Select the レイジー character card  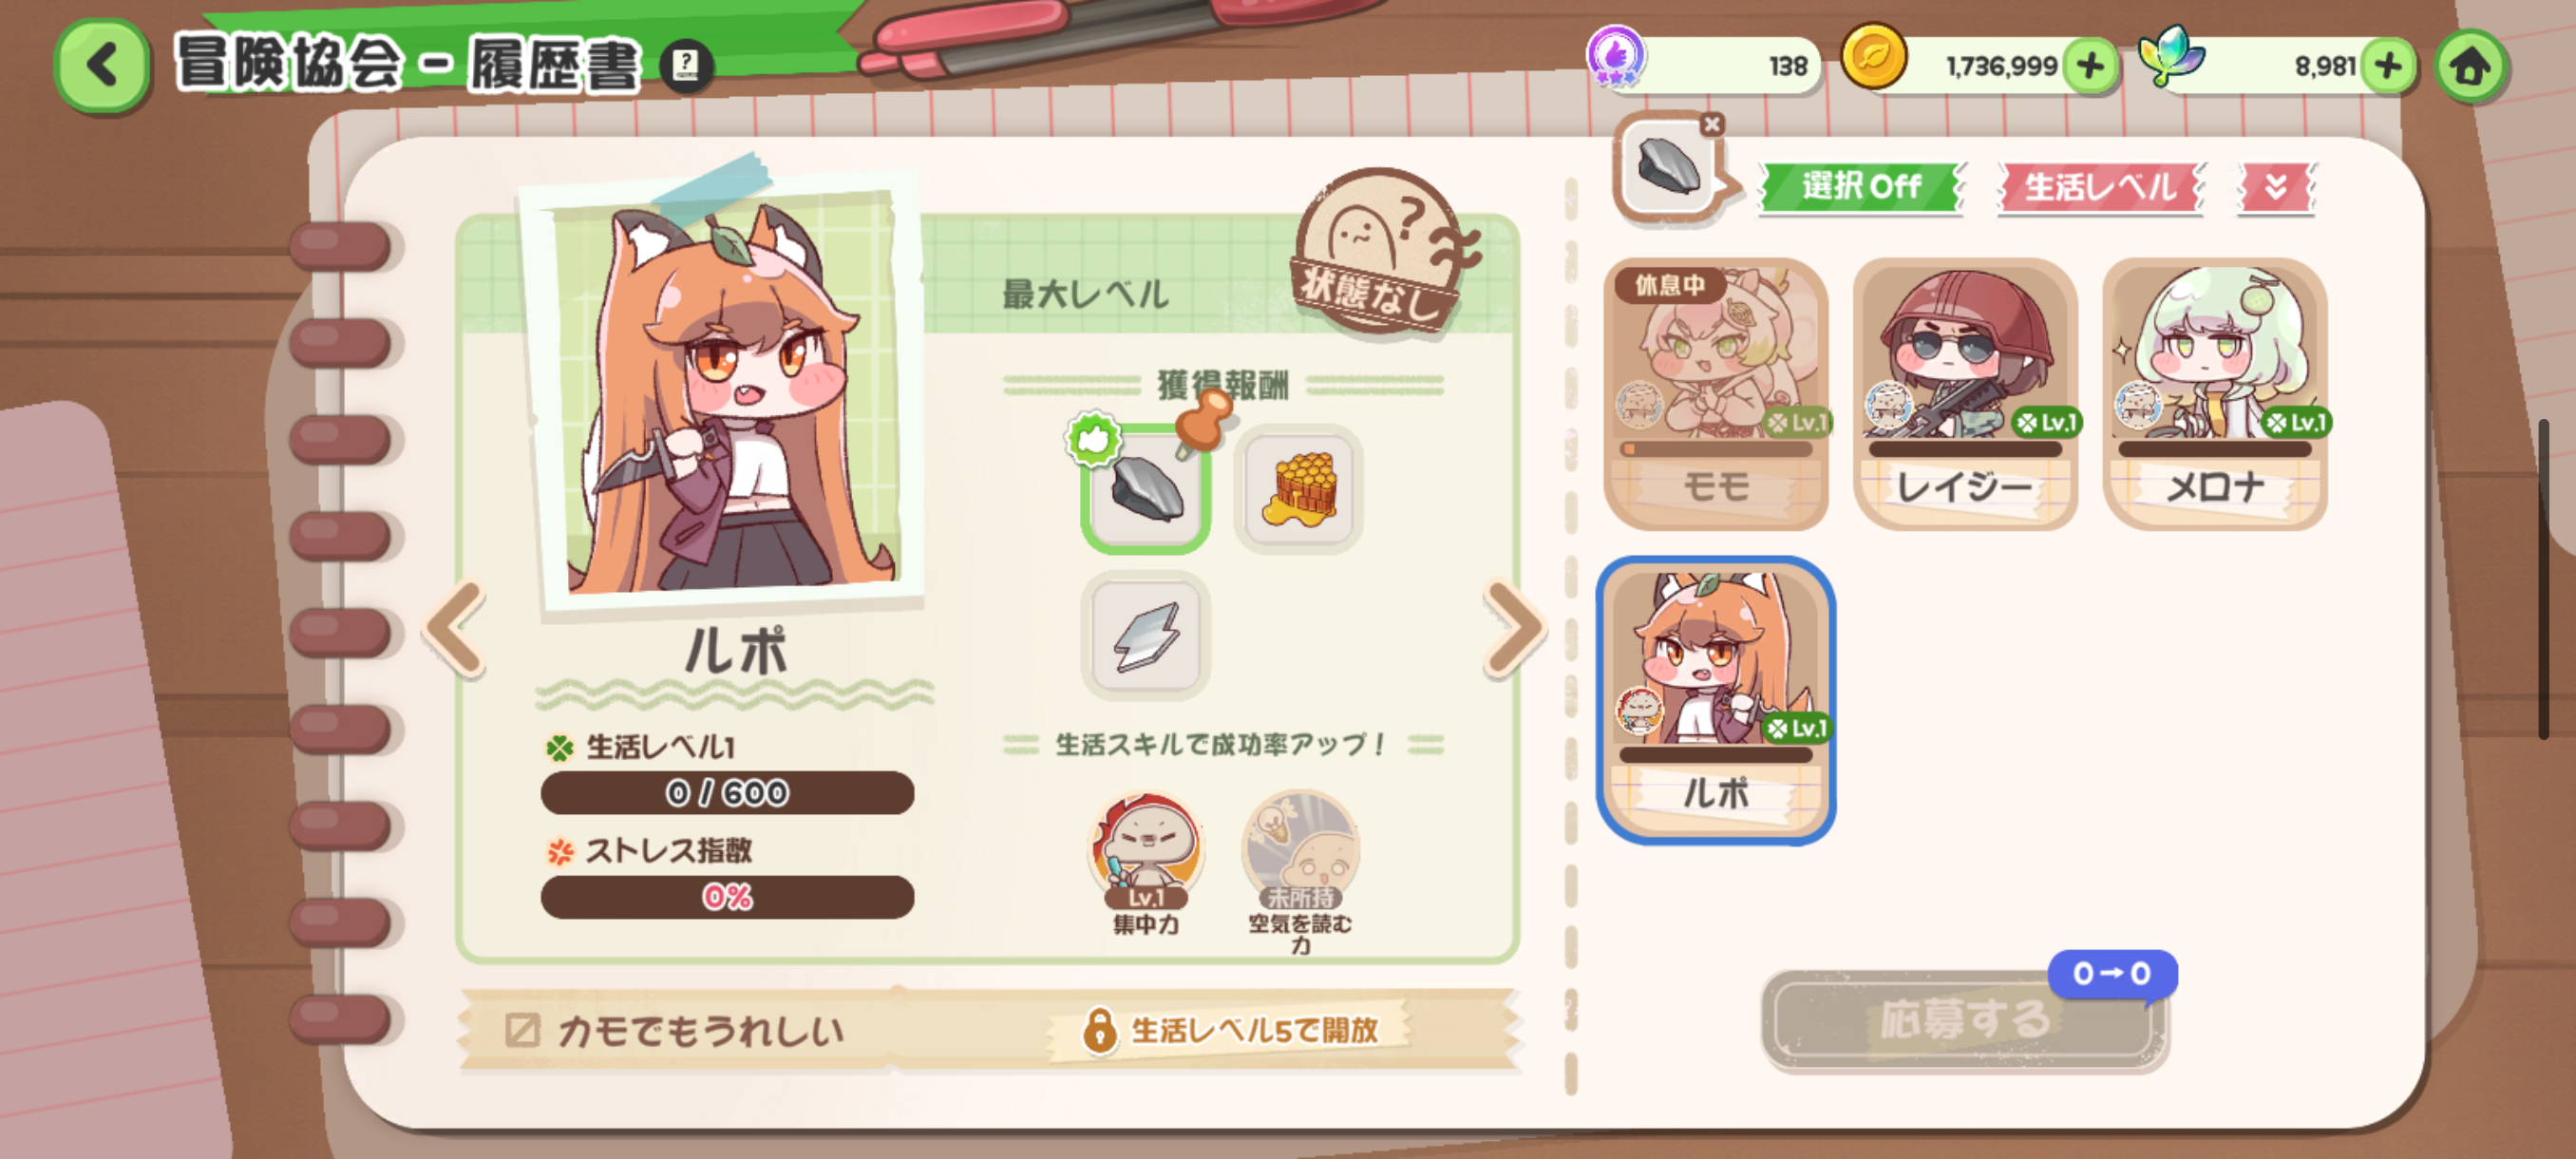[x=1965, y=394]
